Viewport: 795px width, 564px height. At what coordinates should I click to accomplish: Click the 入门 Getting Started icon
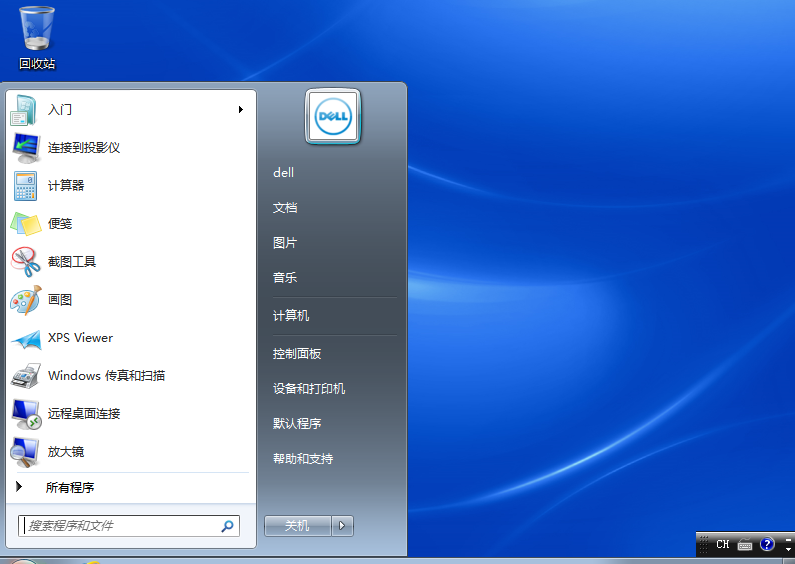tap(24, 110)
